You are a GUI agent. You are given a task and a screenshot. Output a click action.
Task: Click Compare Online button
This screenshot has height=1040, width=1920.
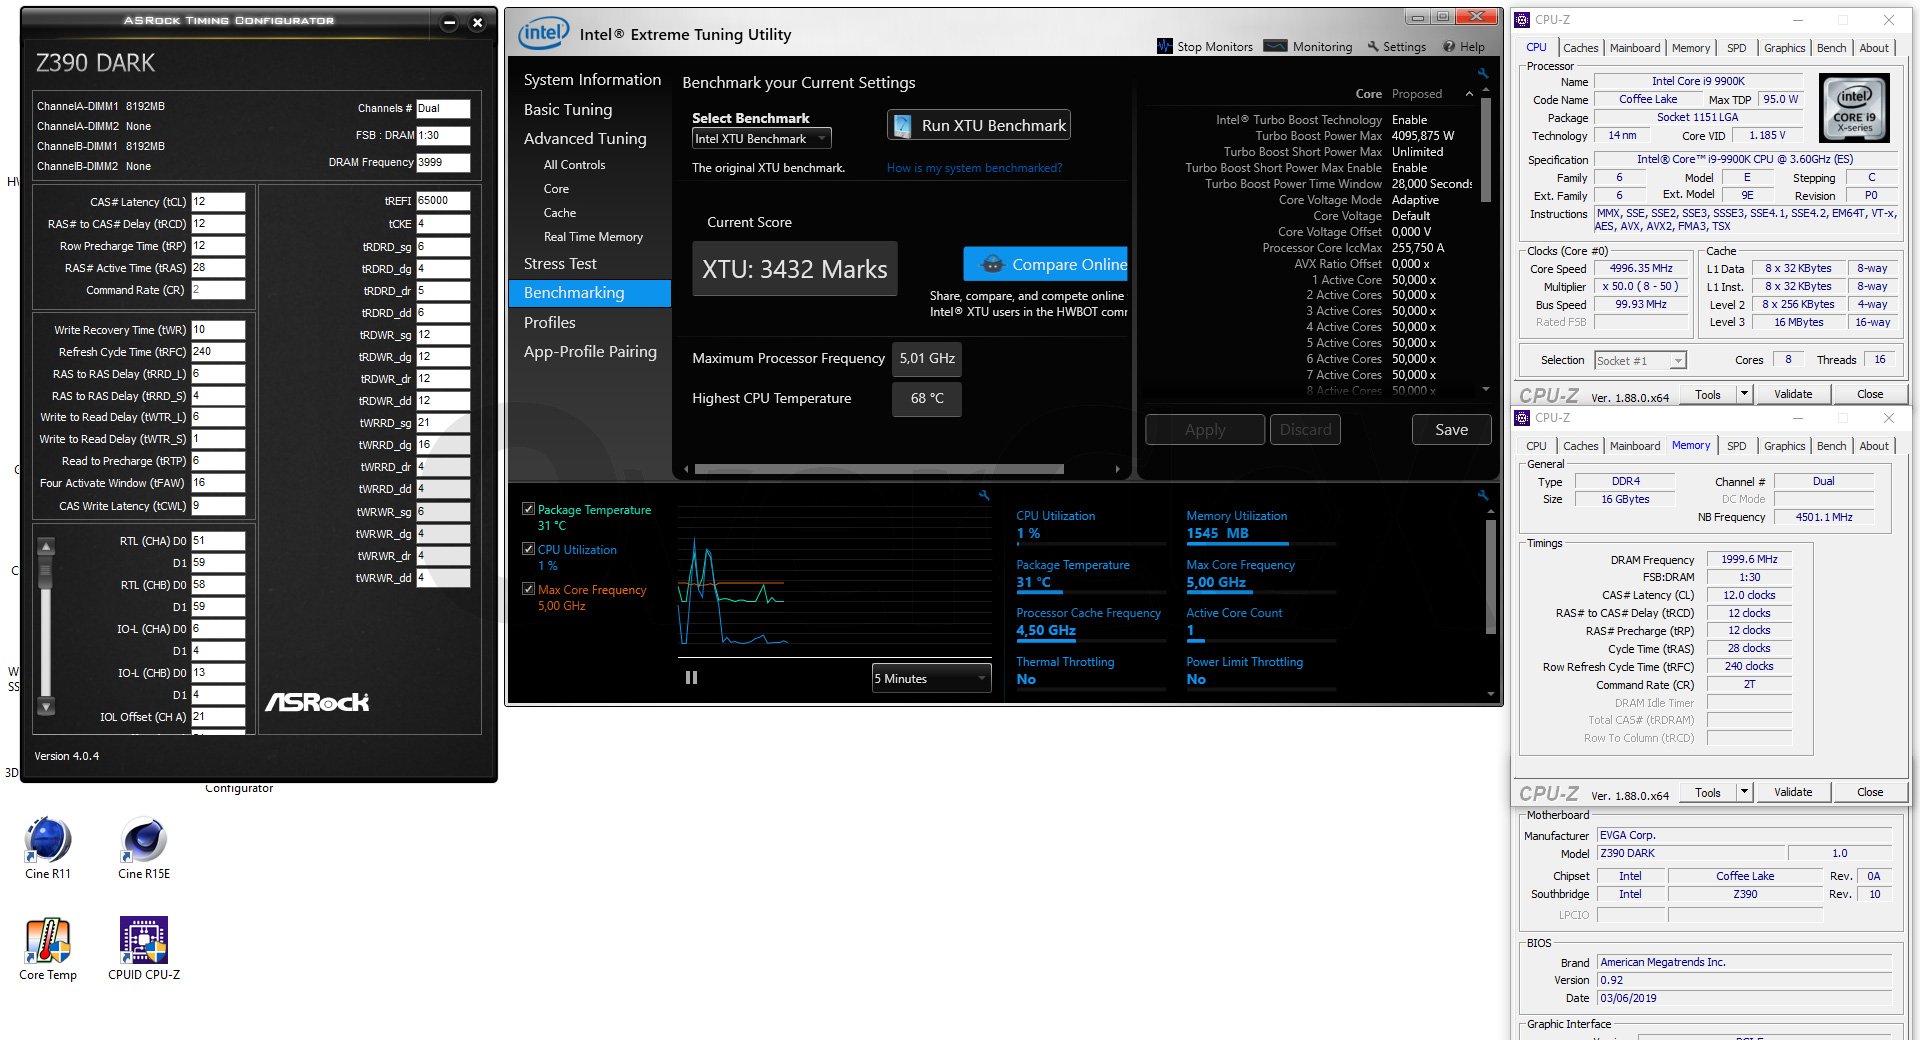(x=1045, y=264)
